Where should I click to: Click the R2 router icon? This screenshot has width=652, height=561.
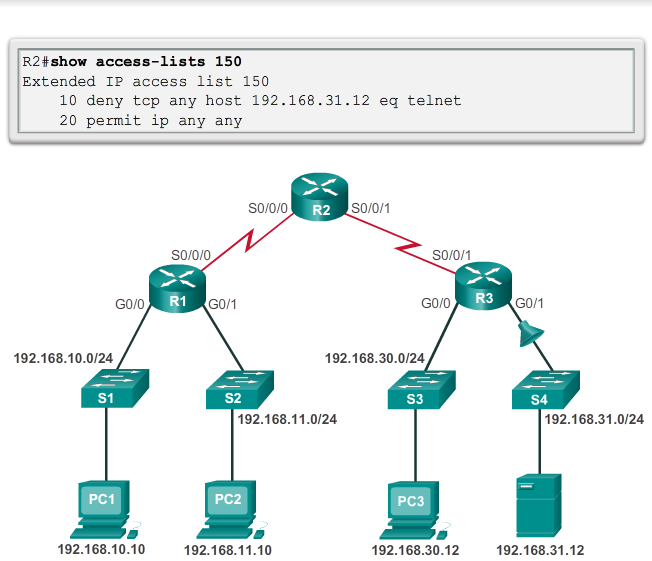click(x=320, y=197)
